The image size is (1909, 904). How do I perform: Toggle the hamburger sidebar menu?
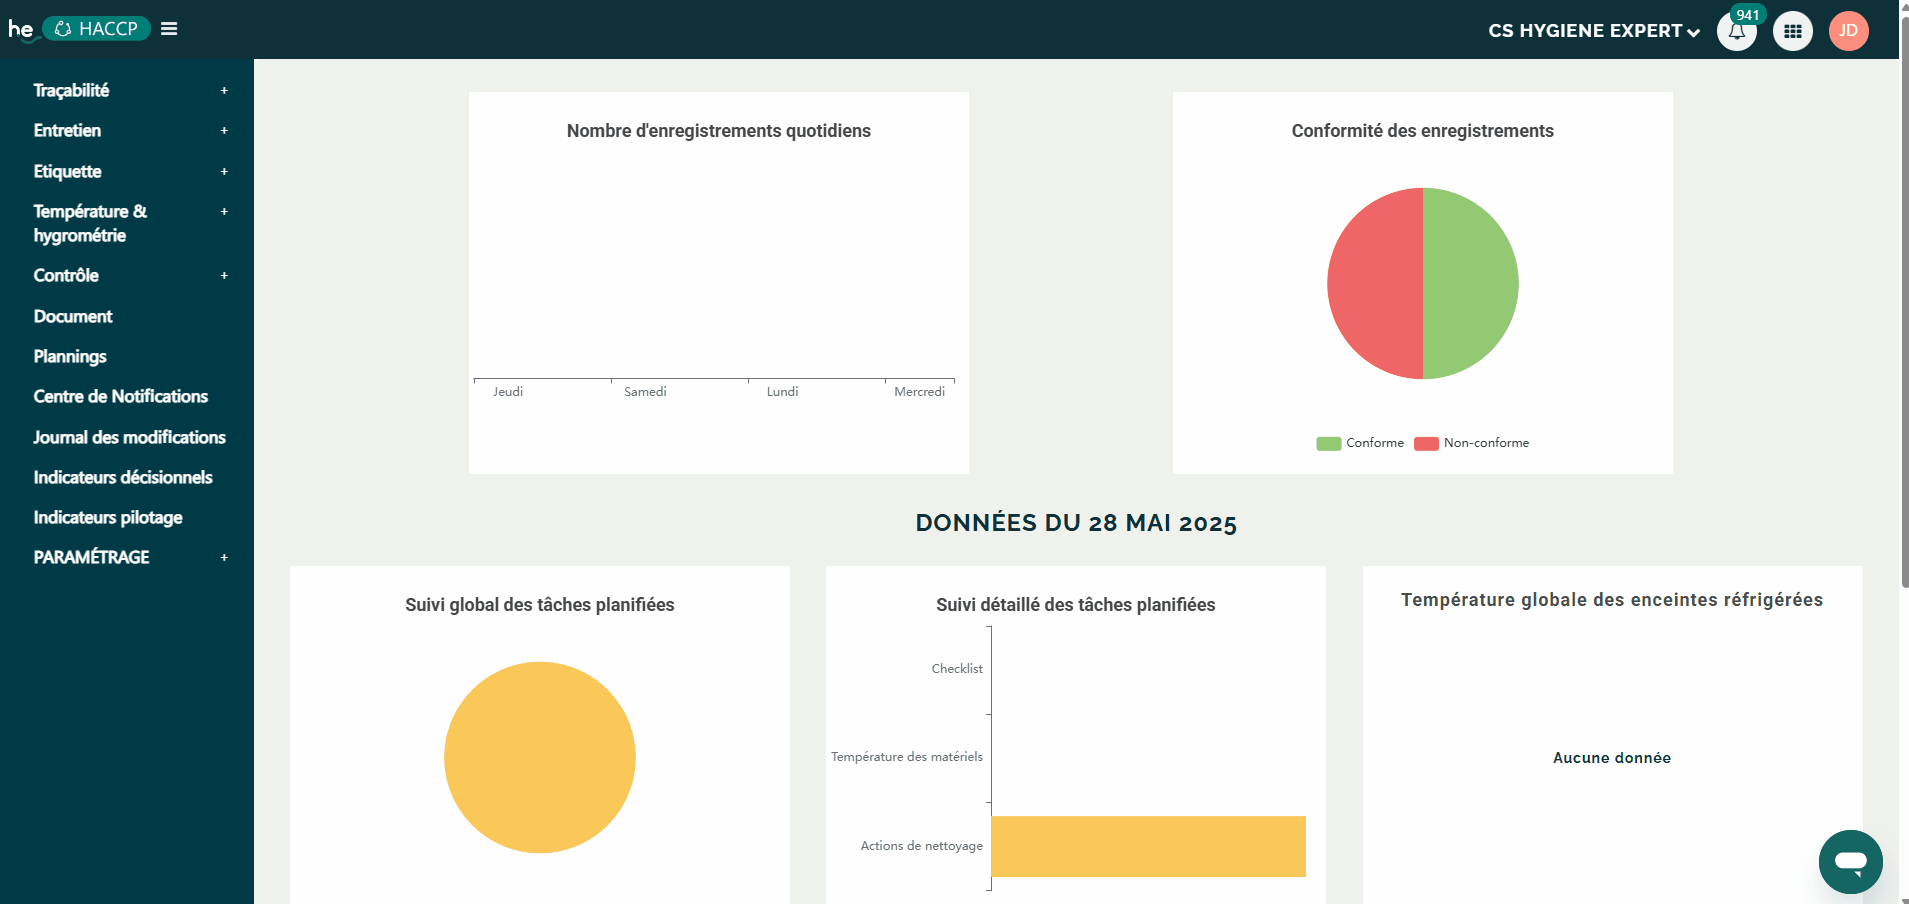[x=169, y=29]
